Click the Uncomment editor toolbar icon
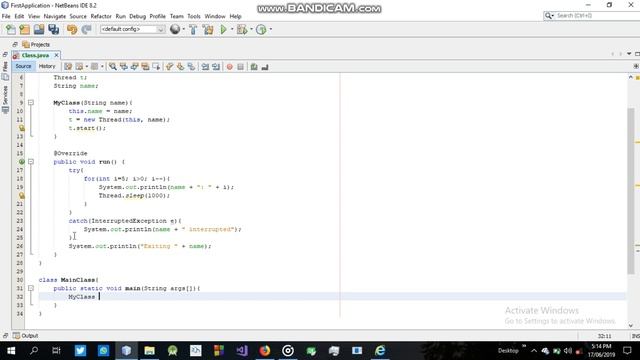The height and width of the screenshot is (360, 640). [x=265, y=67]
